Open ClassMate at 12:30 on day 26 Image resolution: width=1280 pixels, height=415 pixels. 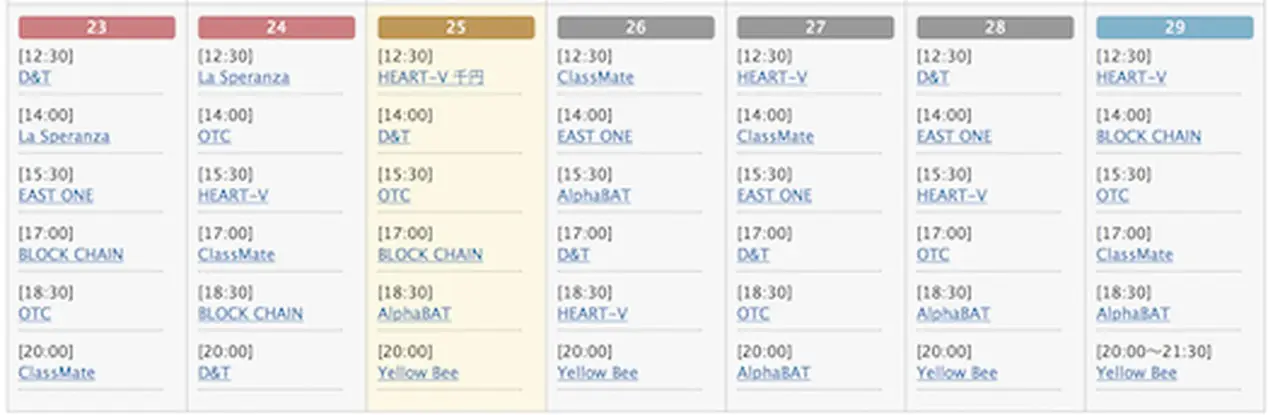596,77
